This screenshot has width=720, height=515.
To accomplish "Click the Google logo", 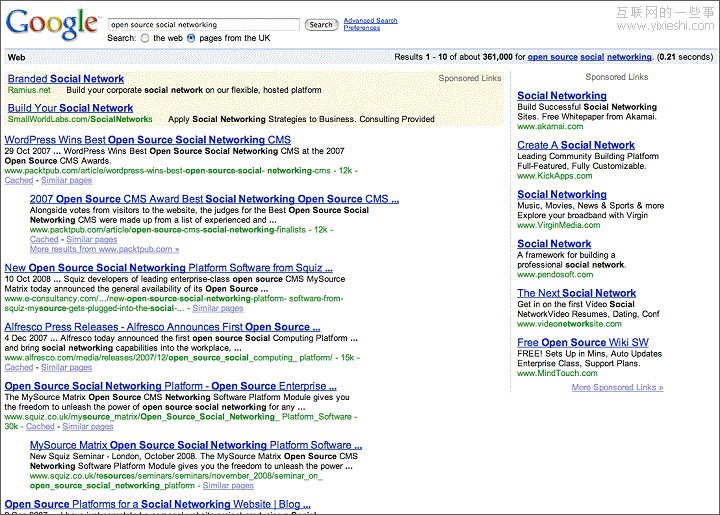I will pyautogui.click(x=52, y=24).
